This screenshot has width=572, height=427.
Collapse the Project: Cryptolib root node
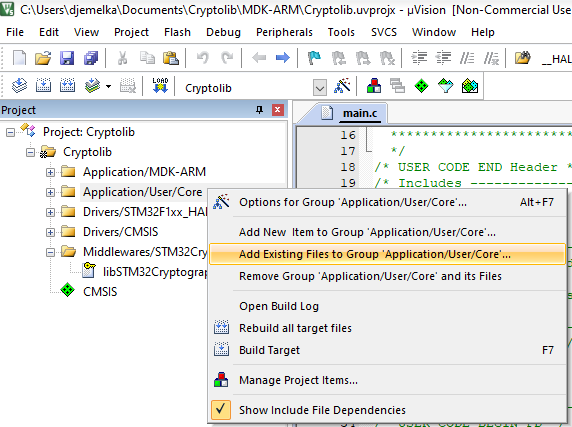11,132
